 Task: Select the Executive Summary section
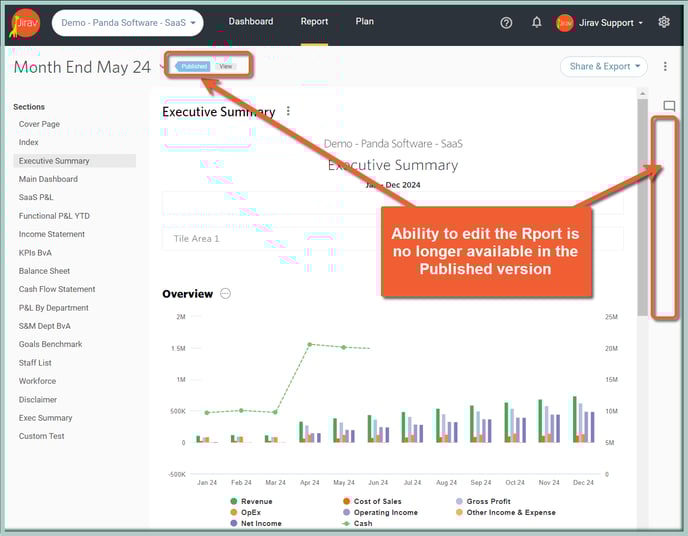pos(75,161)
